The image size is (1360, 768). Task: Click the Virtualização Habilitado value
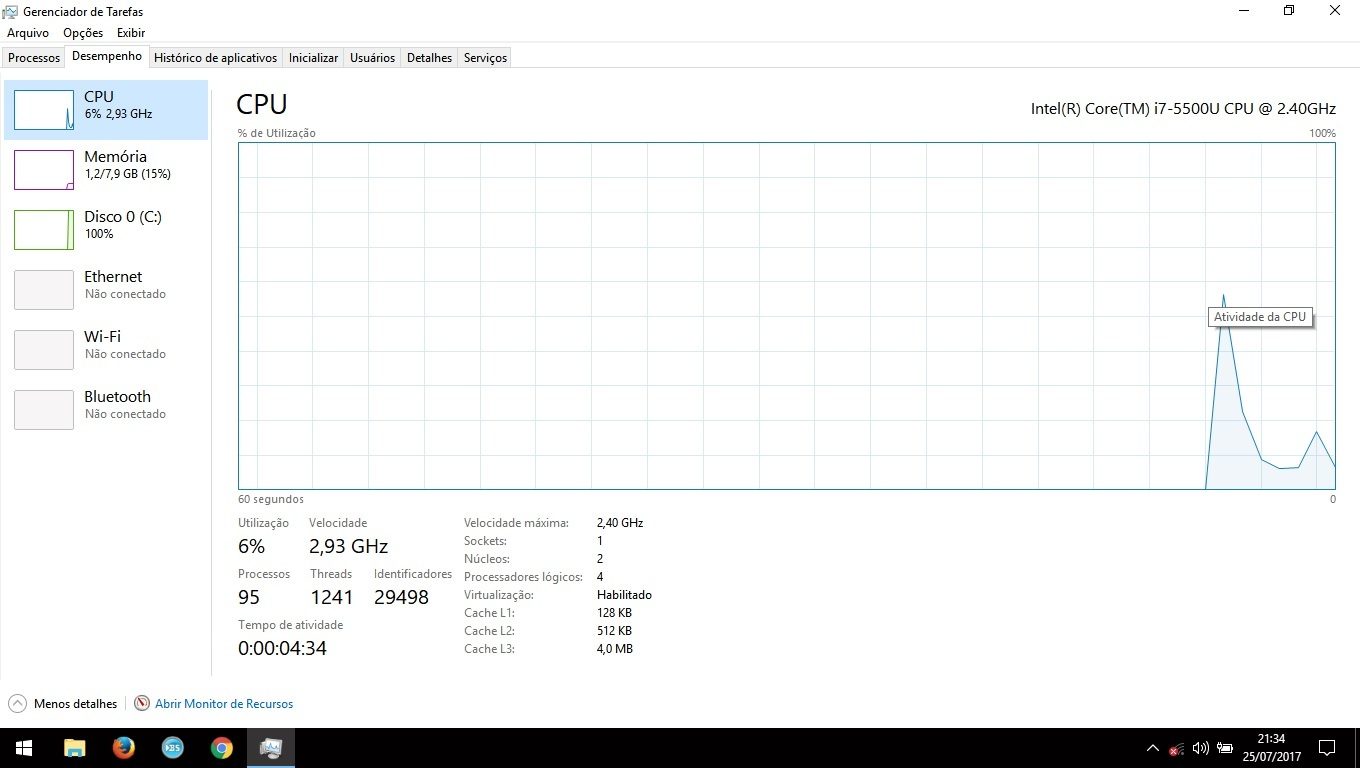tap(624, 595)
